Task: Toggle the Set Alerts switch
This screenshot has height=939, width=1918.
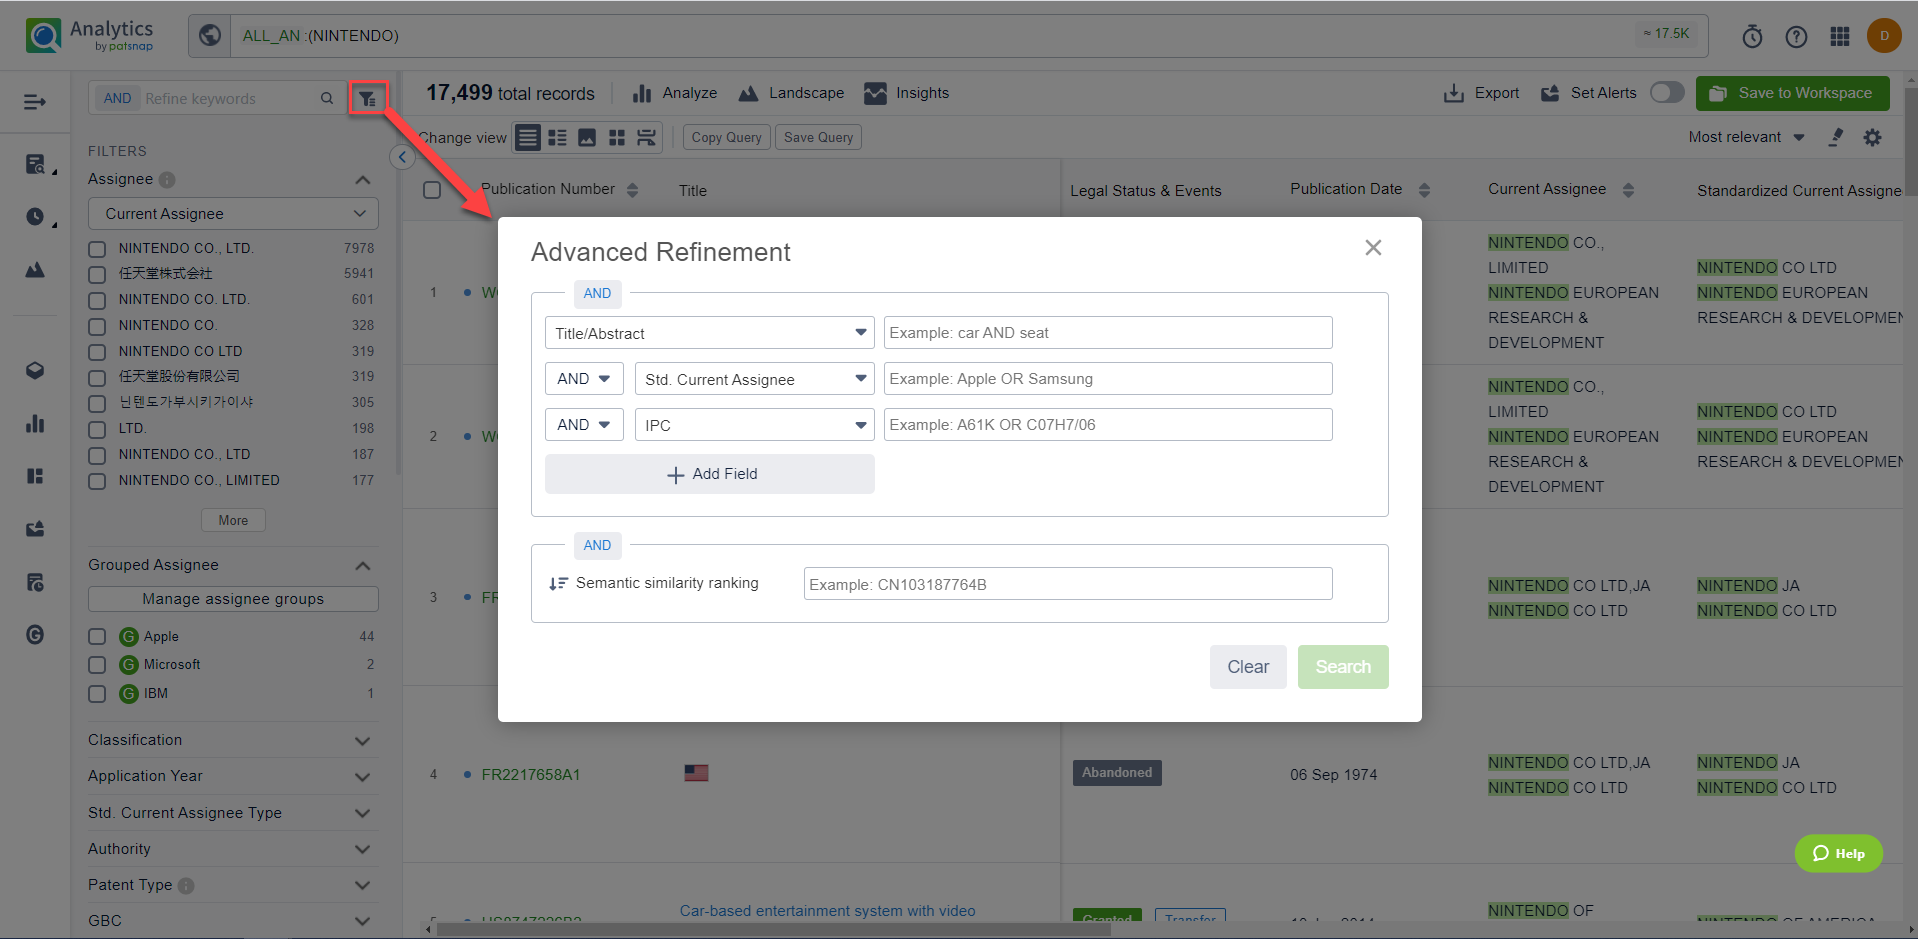Action: click(x=1666, y=93)
